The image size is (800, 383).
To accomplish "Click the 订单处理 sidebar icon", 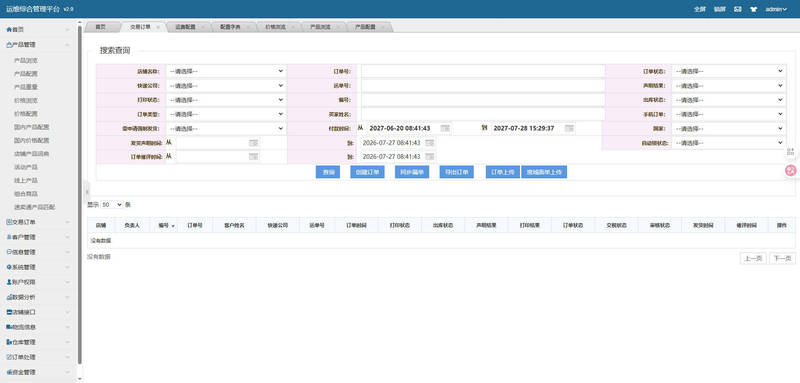I will point(9,357).
